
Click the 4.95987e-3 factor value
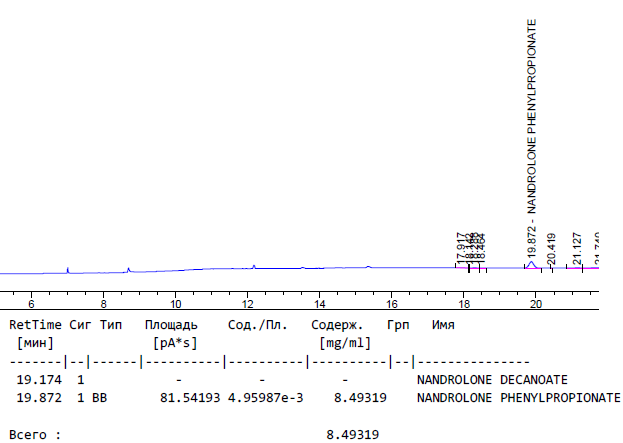(x=265, y=397)
